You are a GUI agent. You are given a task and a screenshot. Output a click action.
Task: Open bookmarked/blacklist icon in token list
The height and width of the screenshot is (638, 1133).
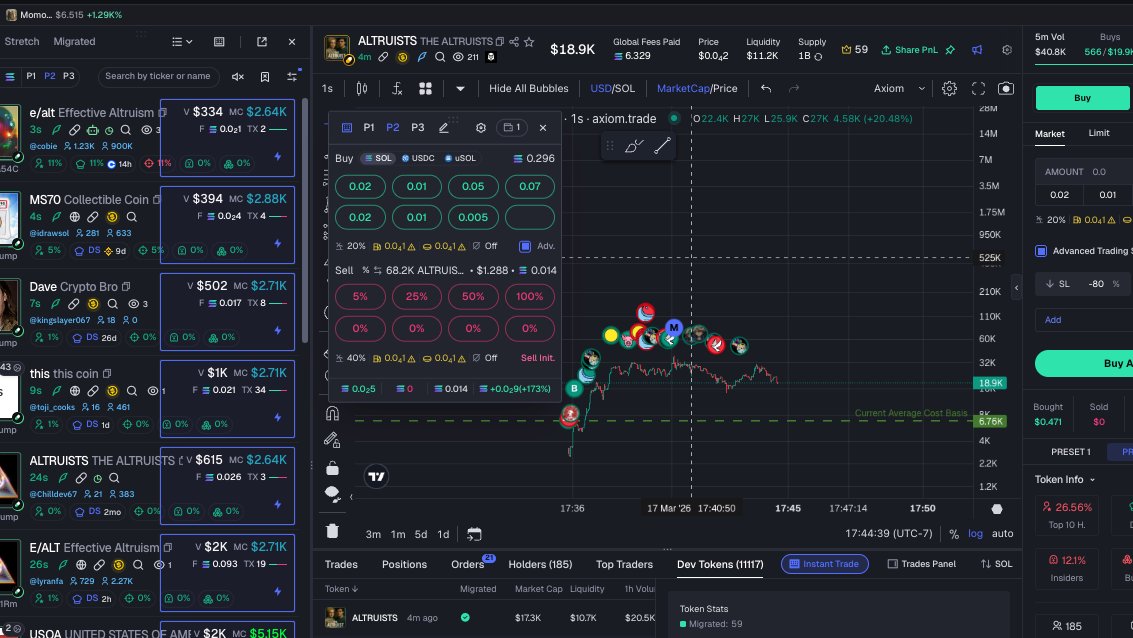(x=265, y=77)
